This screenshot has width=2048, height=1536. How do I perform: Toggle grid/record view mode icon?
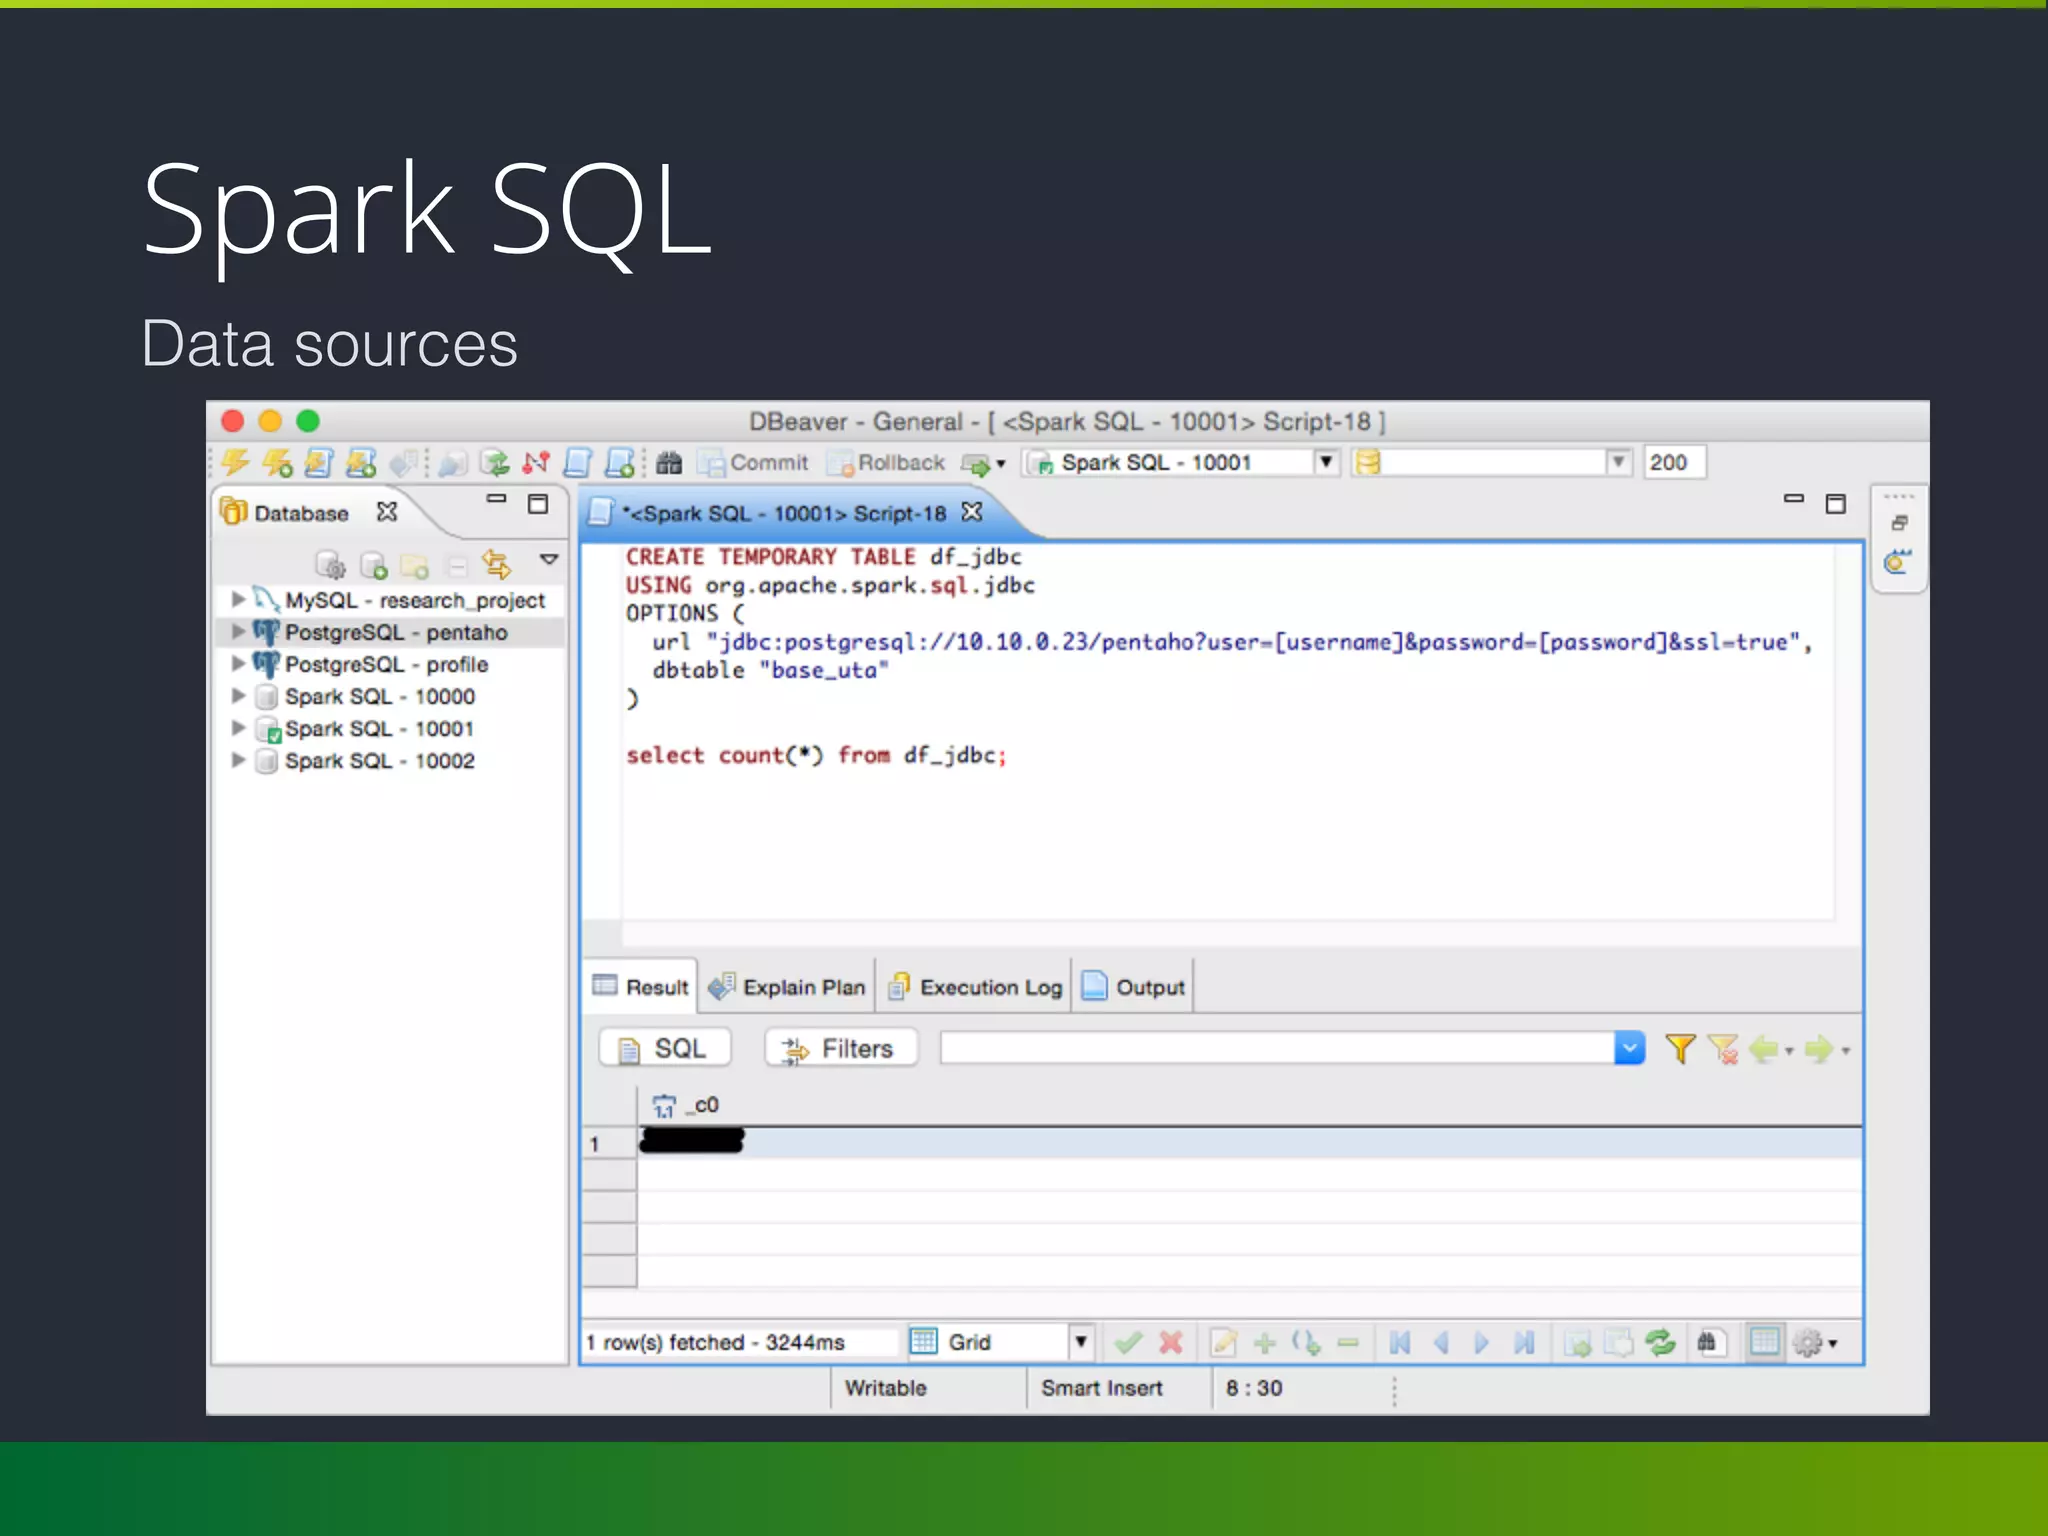(1765, 1342)
